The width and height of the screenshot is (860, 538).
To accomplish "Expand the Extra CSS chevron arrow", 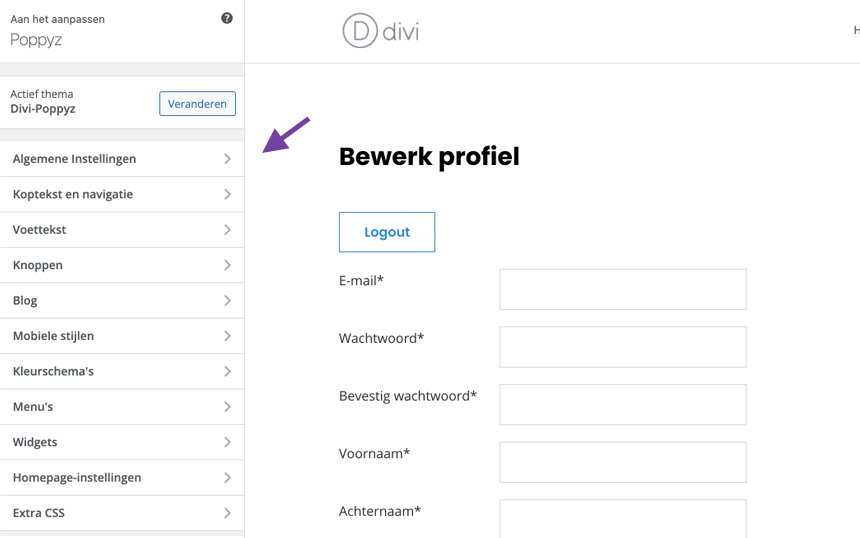I will pos(227,513).
